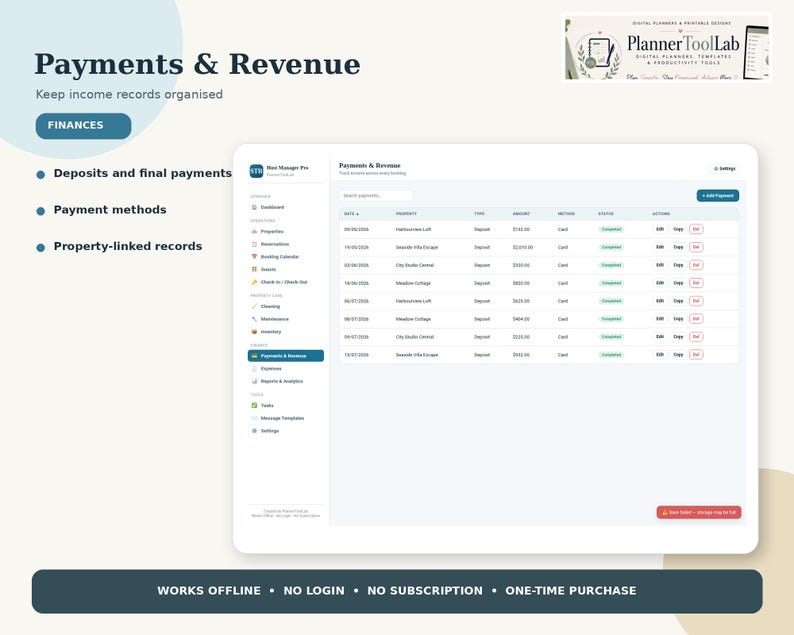Edit the $2,010.00 Seaside Villa Escape payment

660,247
